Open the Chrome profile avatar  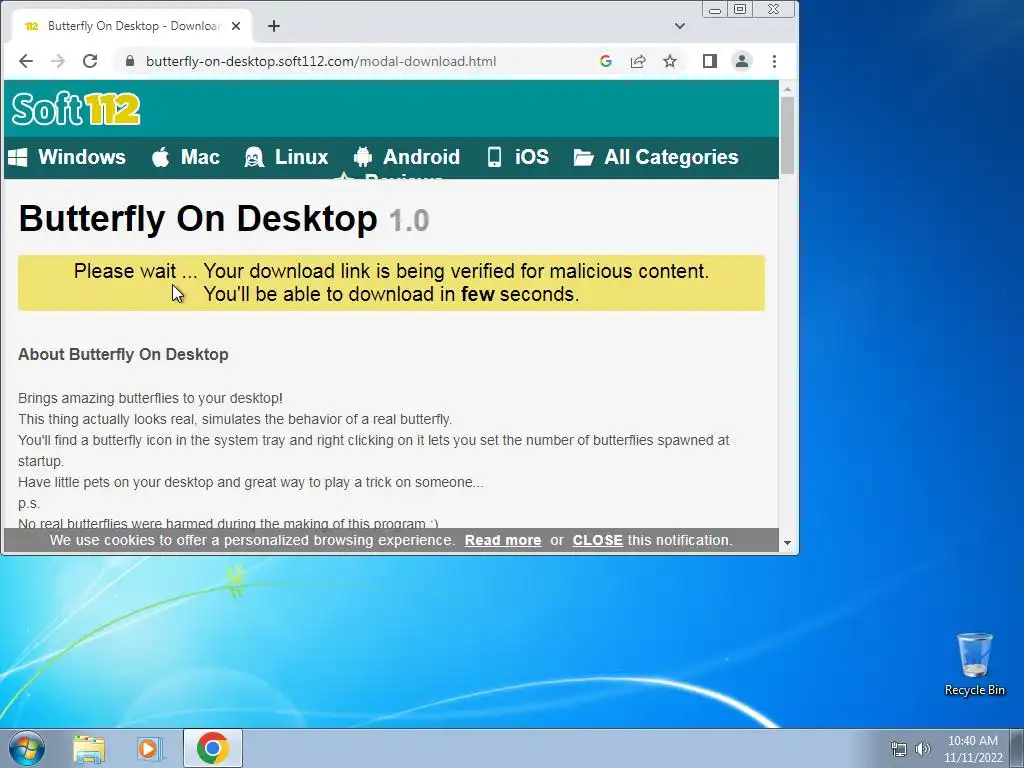click(x=742, y=61)
